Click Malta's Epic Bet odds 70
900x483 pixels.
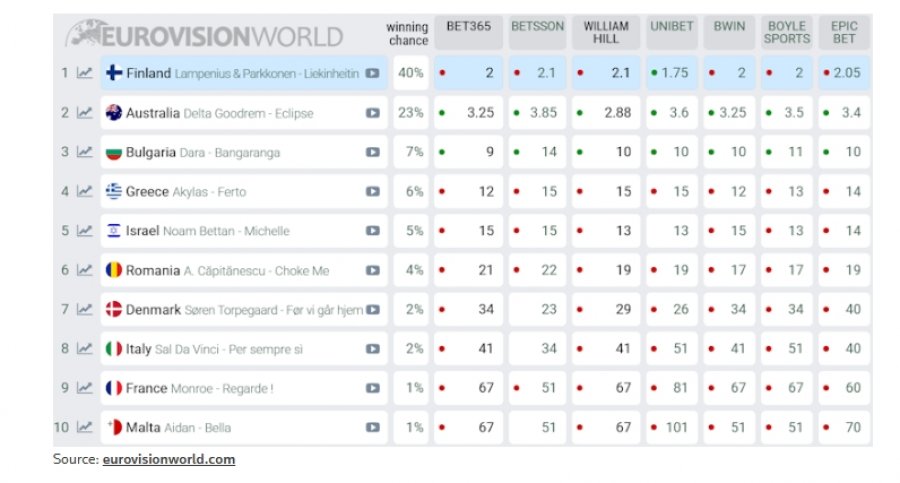coord(844,427)
